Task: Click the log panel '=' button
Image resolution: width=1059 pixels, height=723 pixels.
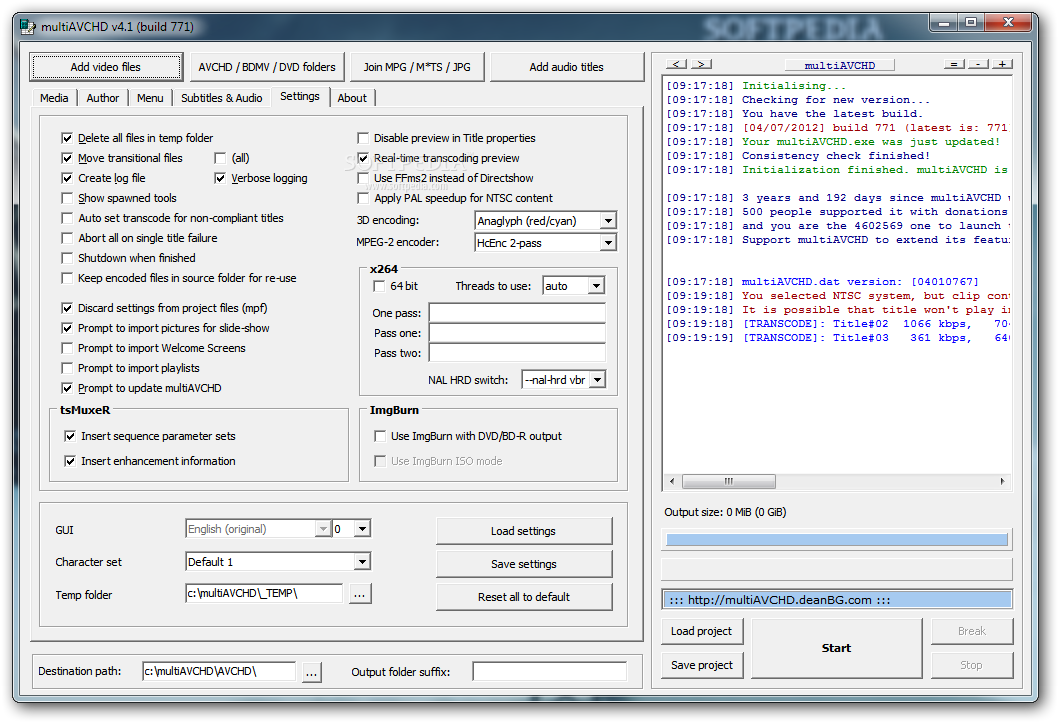Action: tap(954, 64)
